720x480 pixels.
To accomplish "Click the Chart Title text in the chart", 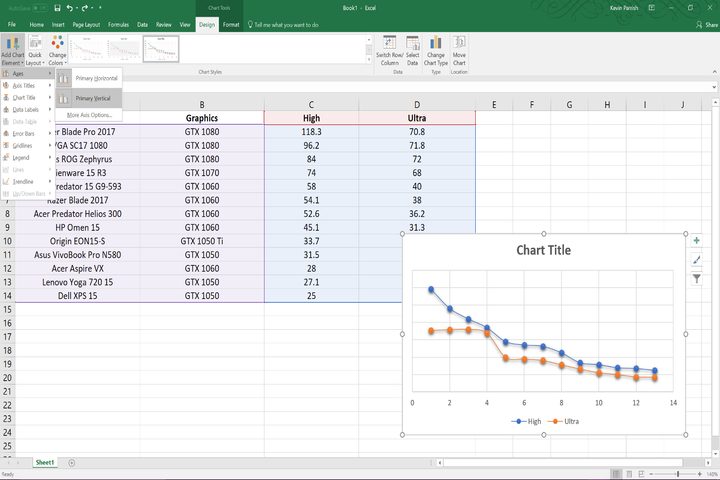I will point(544,250).
